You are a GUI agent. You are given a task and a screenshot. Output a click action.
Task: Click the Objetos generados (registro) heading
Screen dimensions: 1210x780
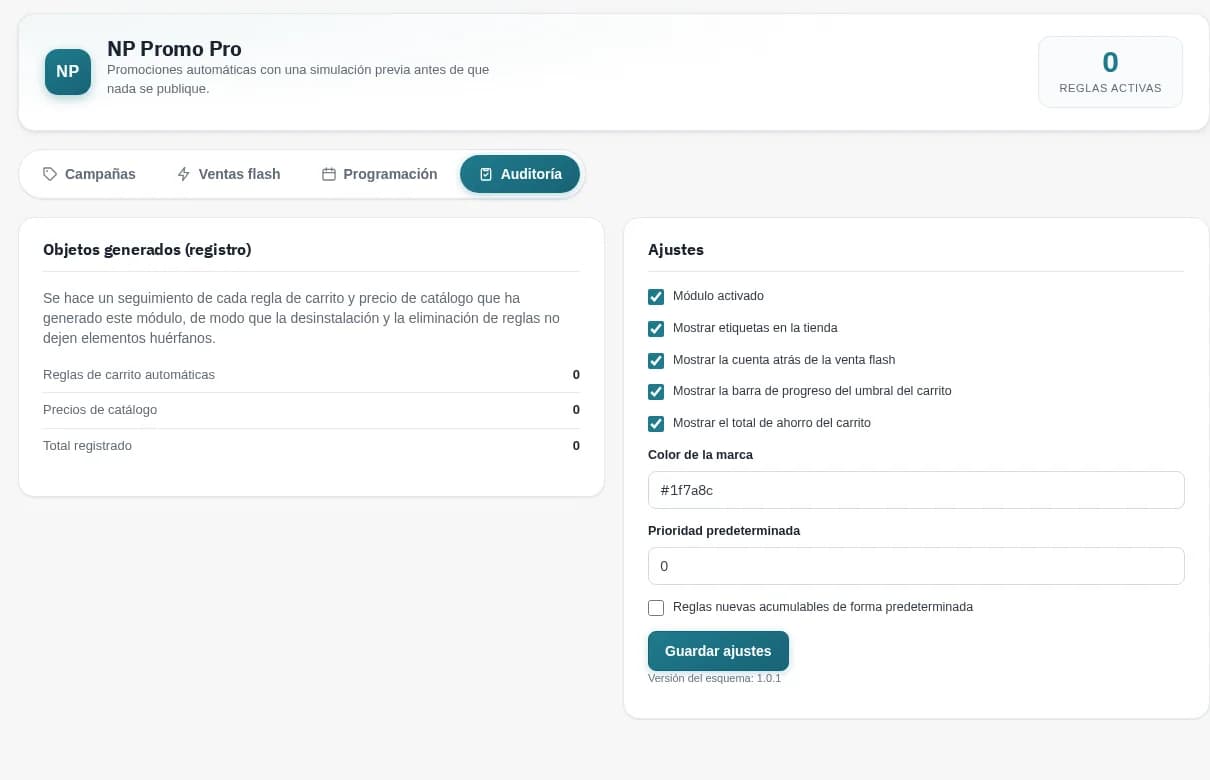(x=147, y=250)
